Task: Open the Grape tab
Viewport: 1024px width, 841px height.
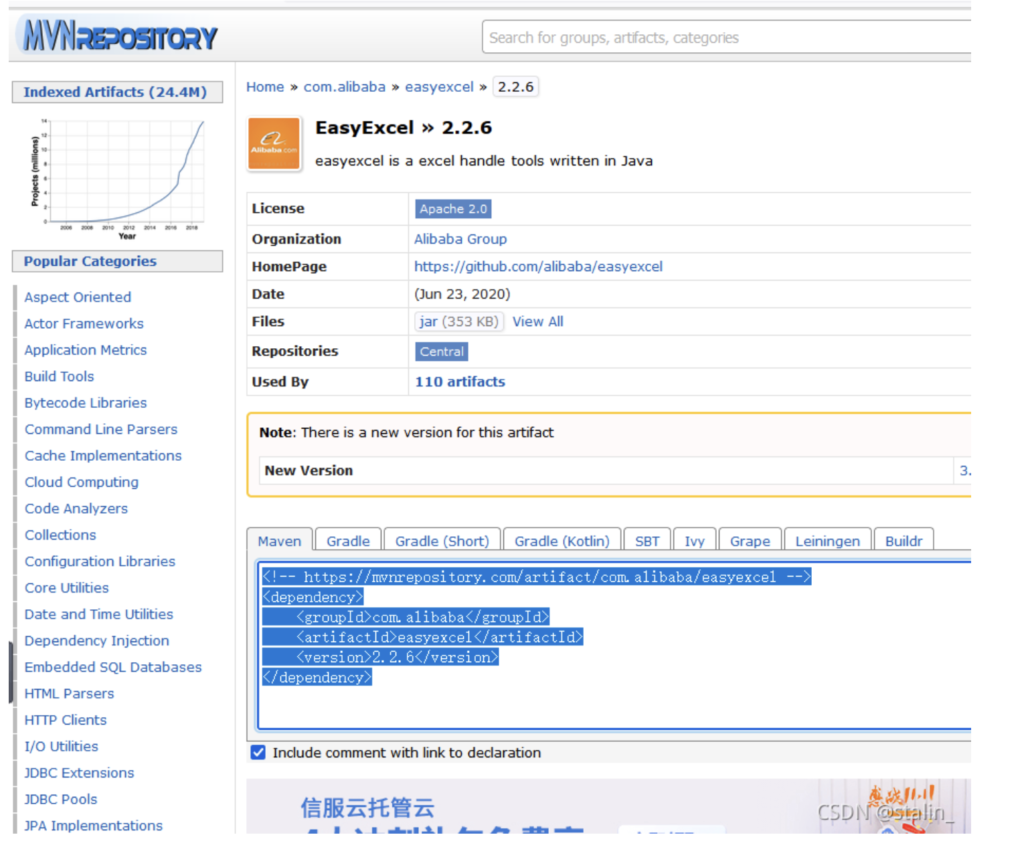Action: pyautogui.click(x=750, y=541)
